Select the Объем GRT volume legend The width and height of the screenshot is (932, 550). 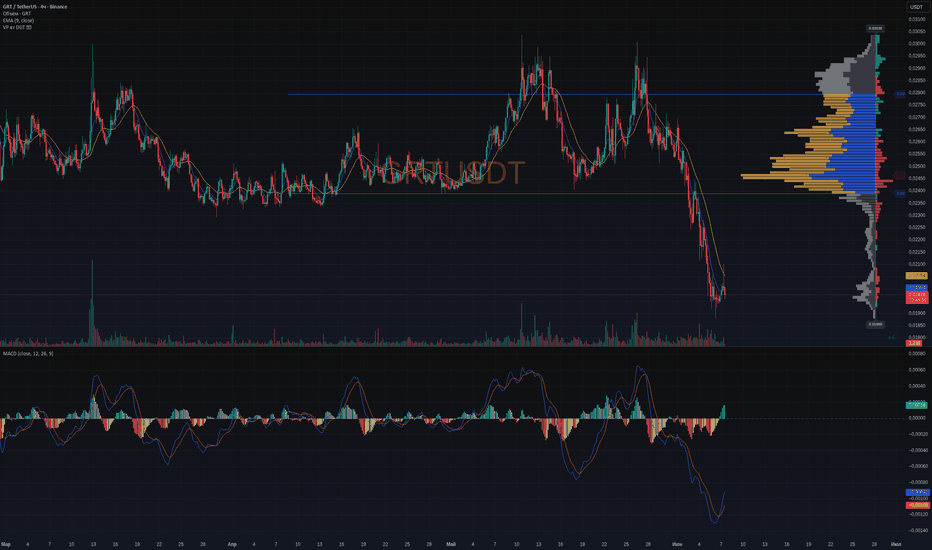(x=17, y=13)
